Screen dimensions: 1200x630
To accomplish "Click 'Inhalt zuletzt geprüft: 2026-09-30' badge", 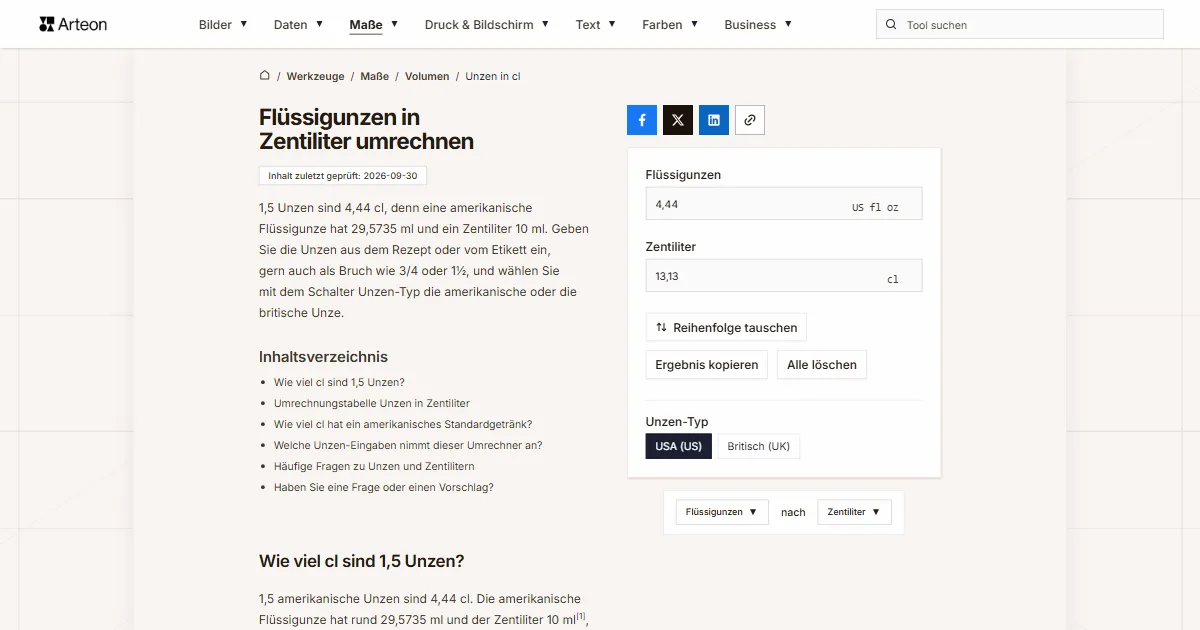I will [343, 175].
